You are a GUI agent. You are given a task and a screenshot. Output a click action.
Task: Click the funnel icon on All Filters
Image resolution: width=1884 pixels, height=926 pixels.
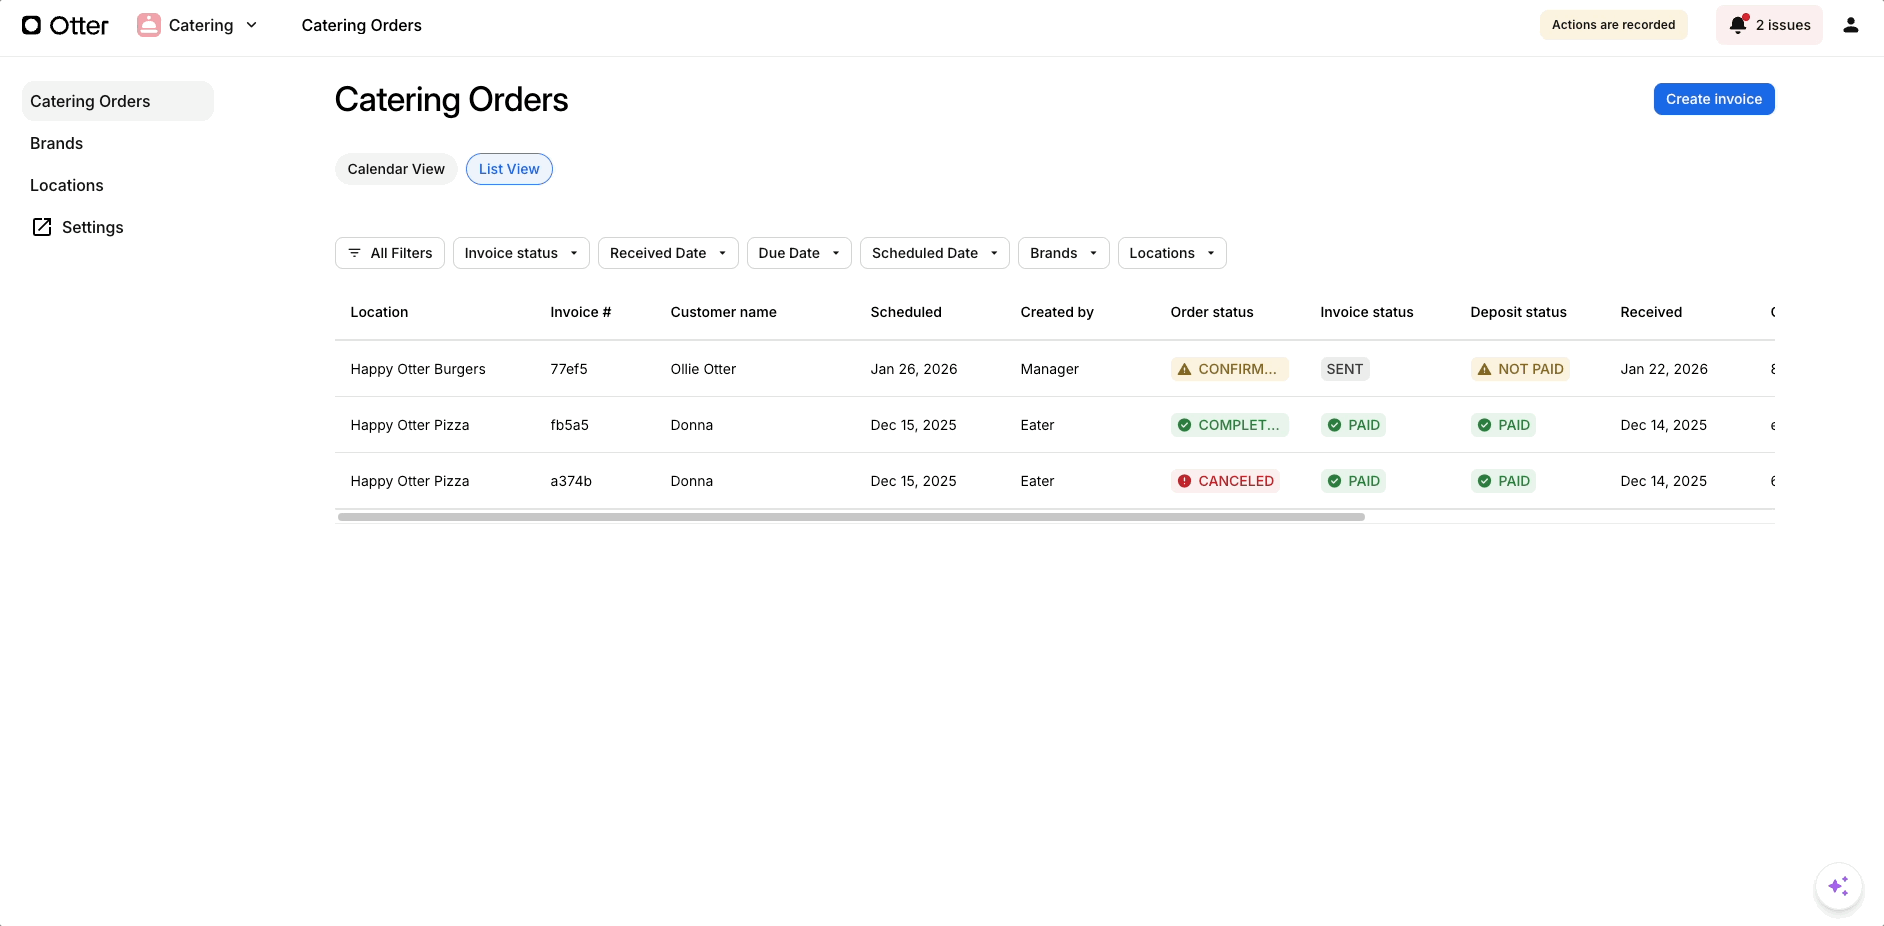coord(354,253)
